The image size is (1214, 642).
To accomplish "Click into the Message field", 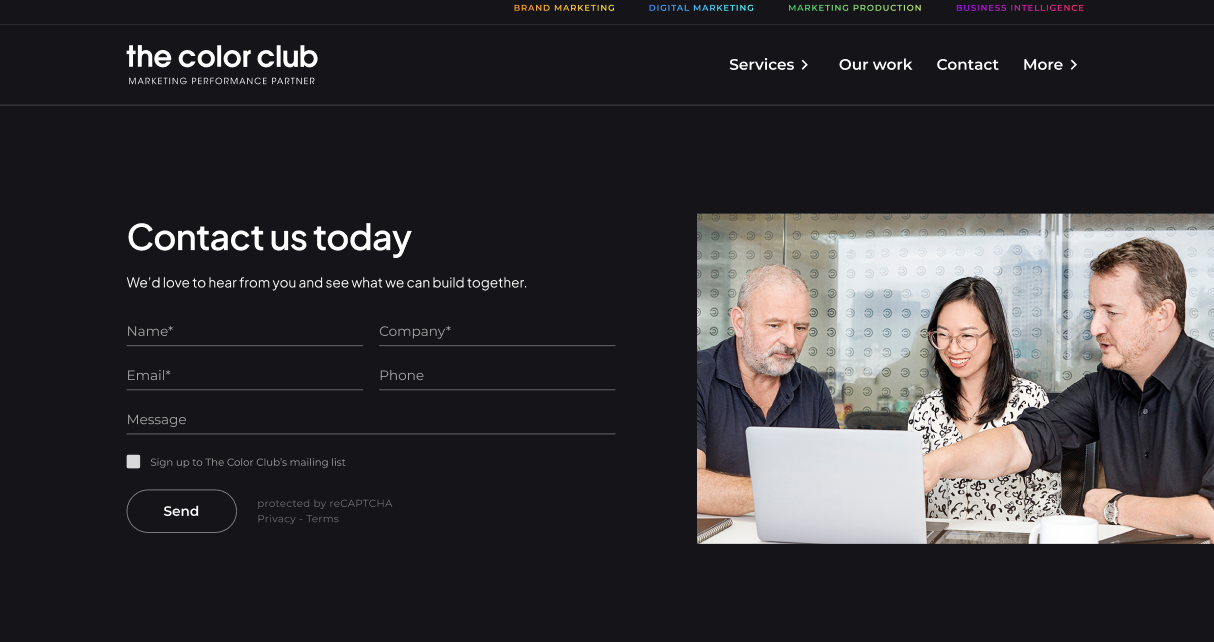I will point(371,419).
